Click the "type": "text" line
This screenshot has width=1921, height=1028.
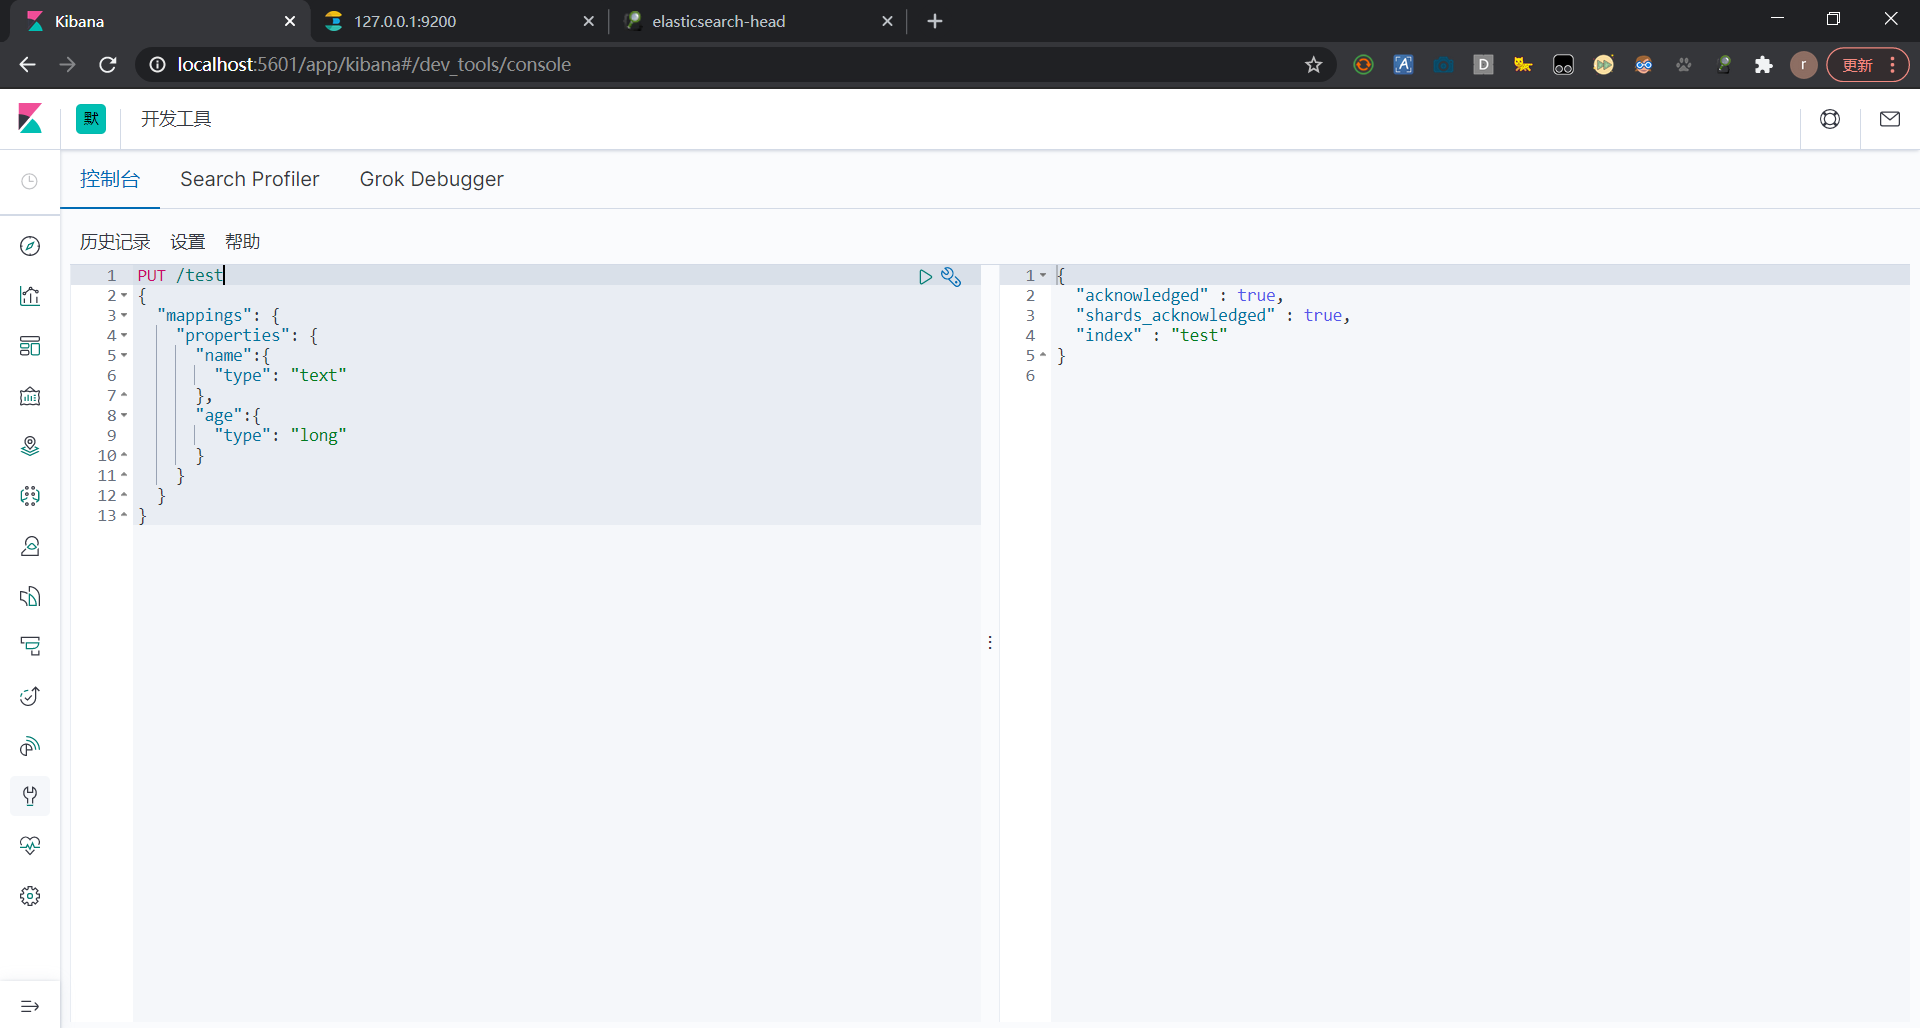point(280,376)
